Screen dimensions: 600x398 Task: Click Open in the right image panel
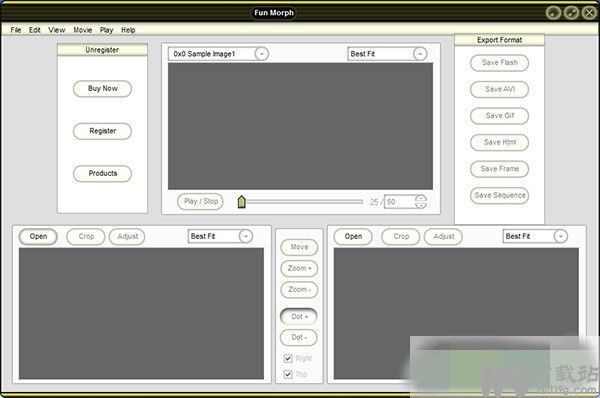click(353, 237)
